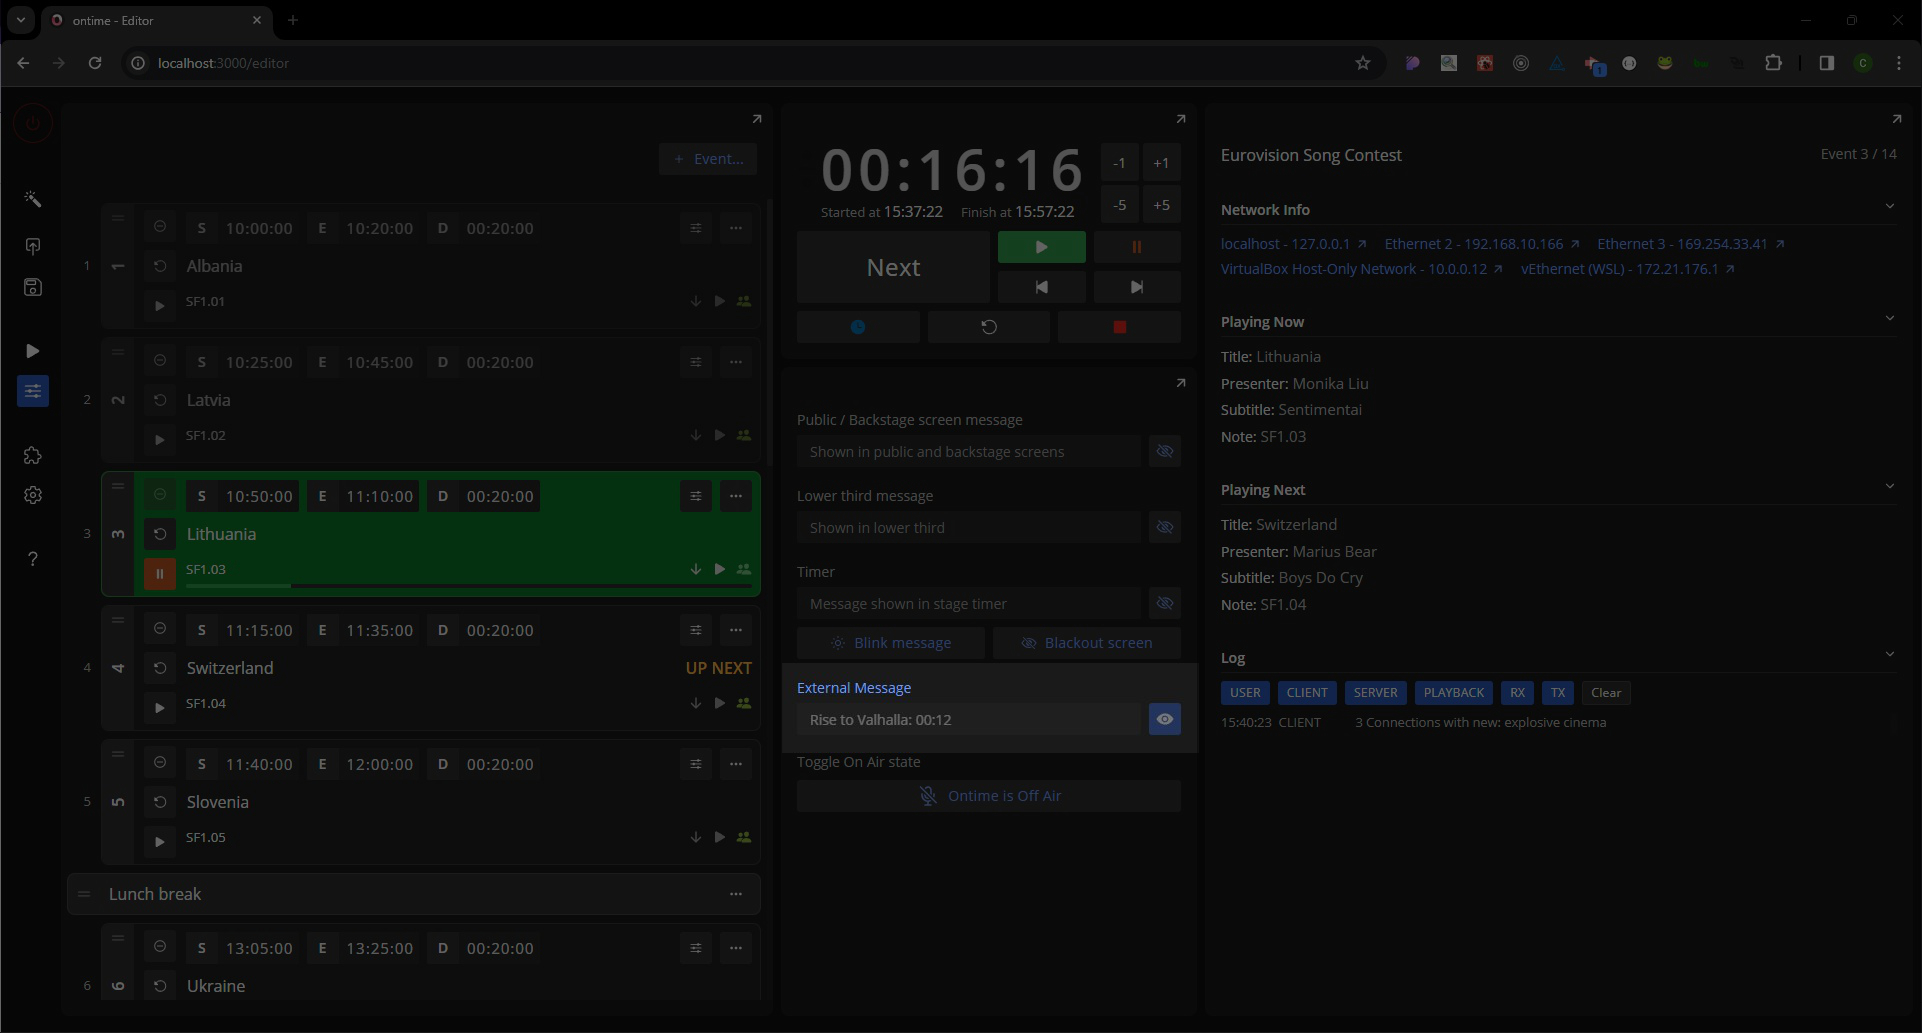Click the reload timer icon
The height and width of the screenshot is (1033, 1922).
click(x=988, y=327)
